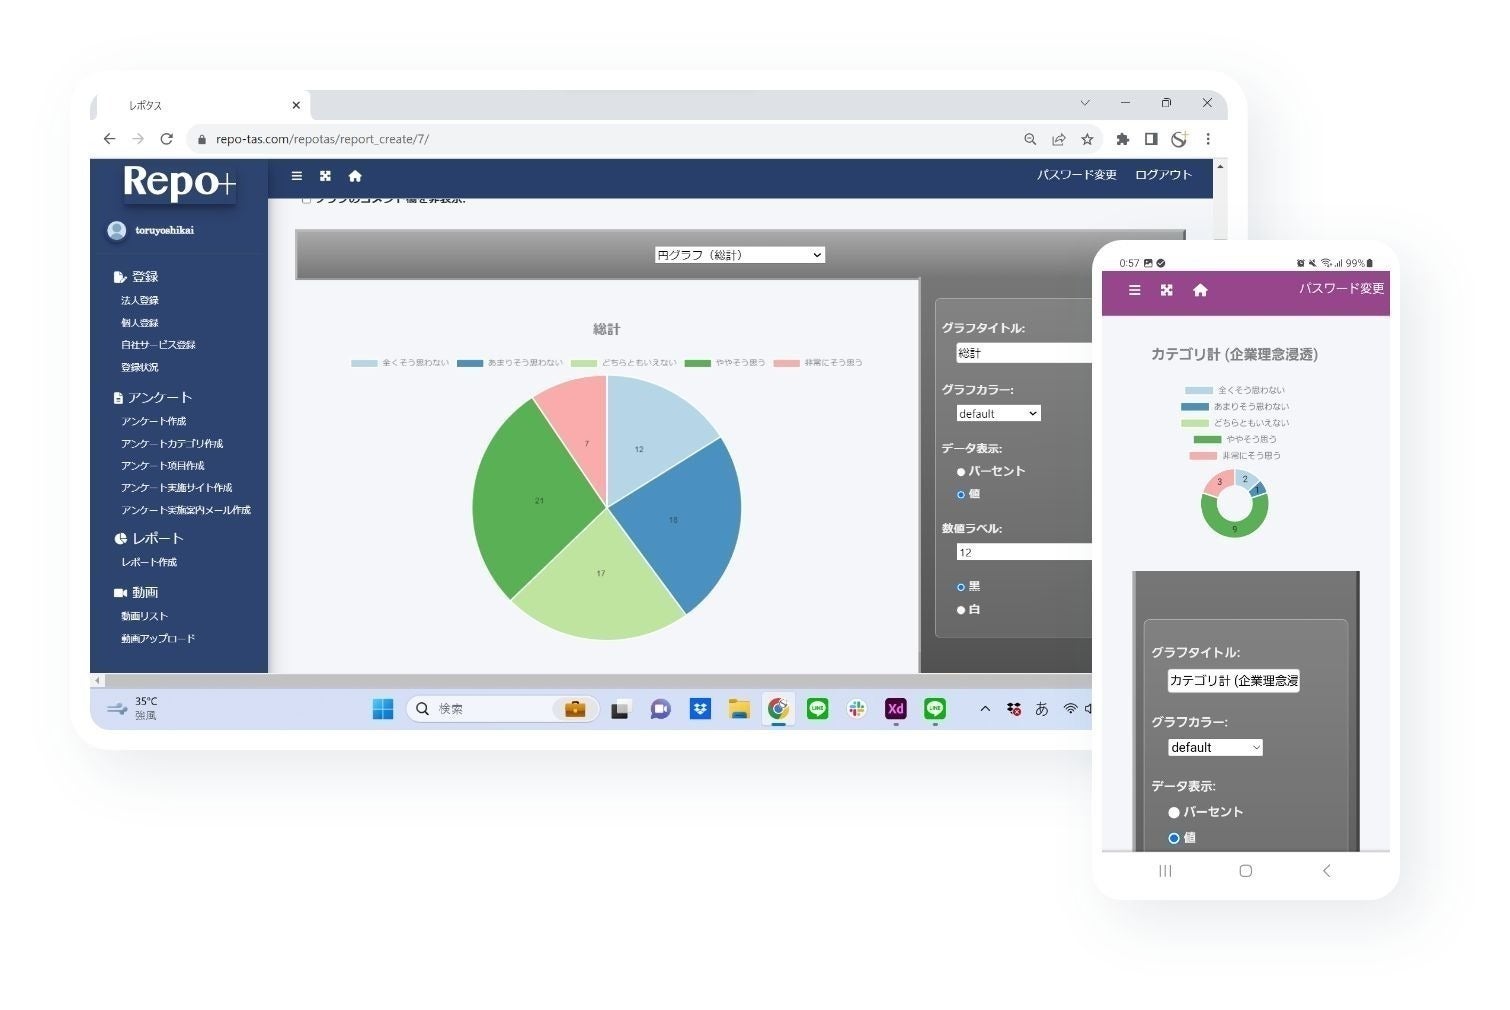The image size is (1510, 1010).
Task: Open the phone グラフカラー default dropdown
Action: 1215,748
